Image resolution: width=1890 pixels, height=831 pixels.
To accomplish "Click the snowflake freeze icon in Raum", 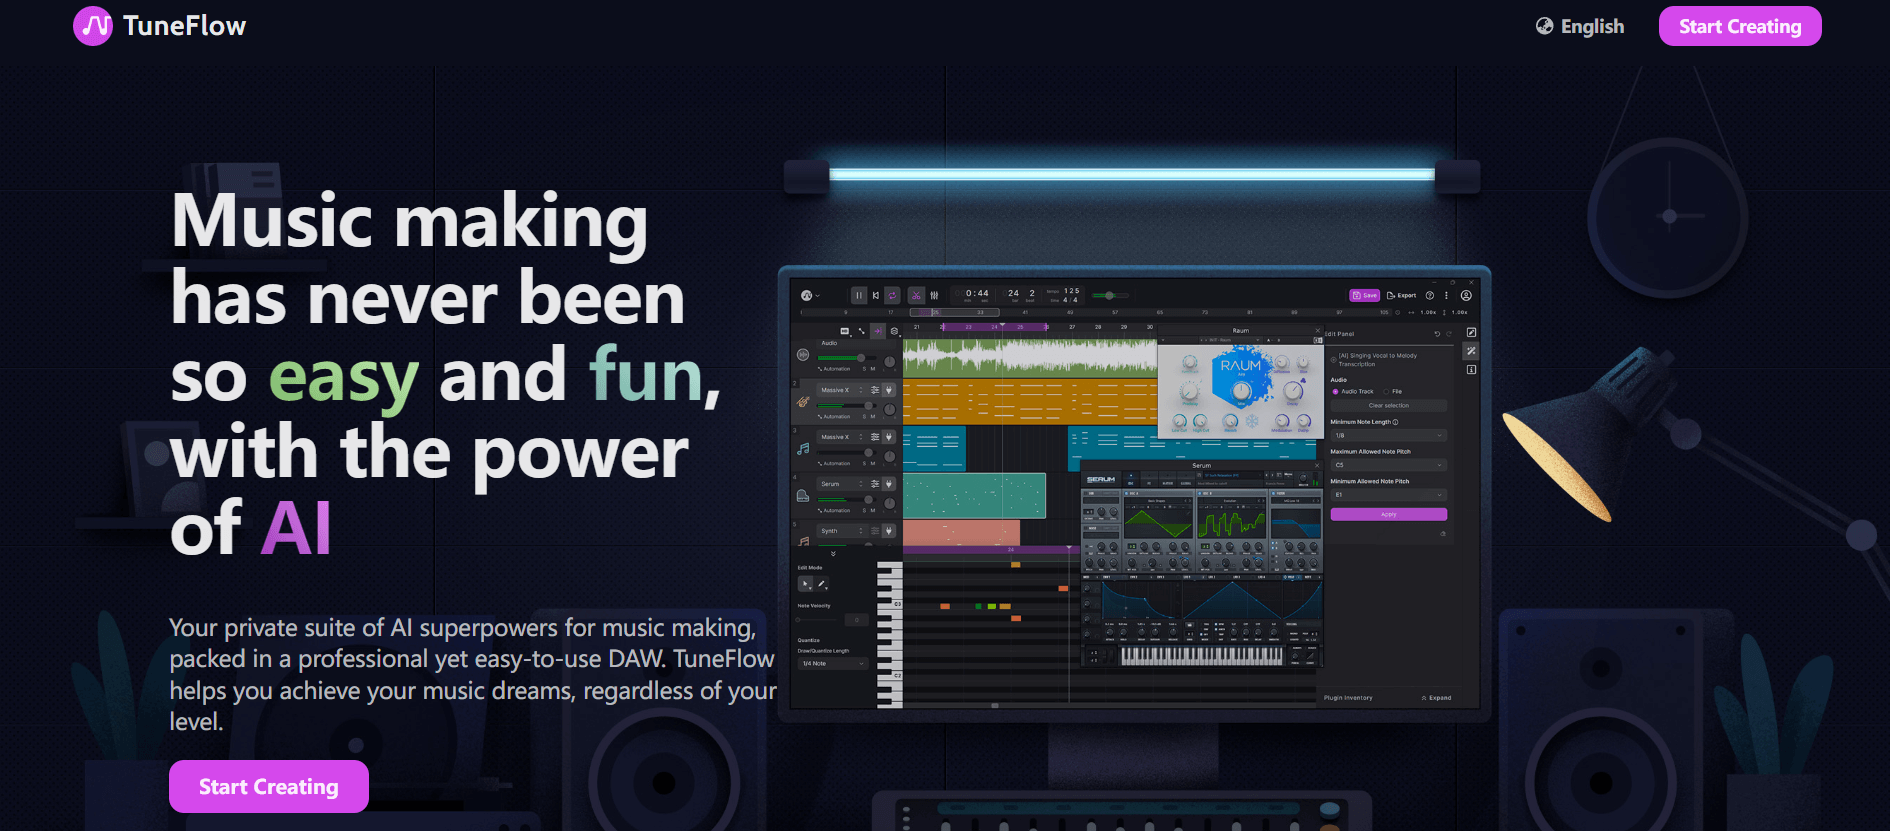I will [1252, 421].
